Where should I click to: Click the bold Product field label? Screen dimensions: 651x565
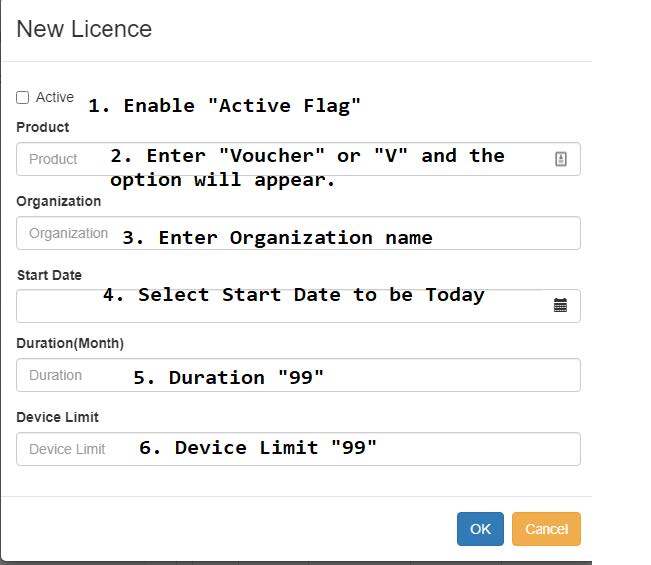(x=43, y=127)
